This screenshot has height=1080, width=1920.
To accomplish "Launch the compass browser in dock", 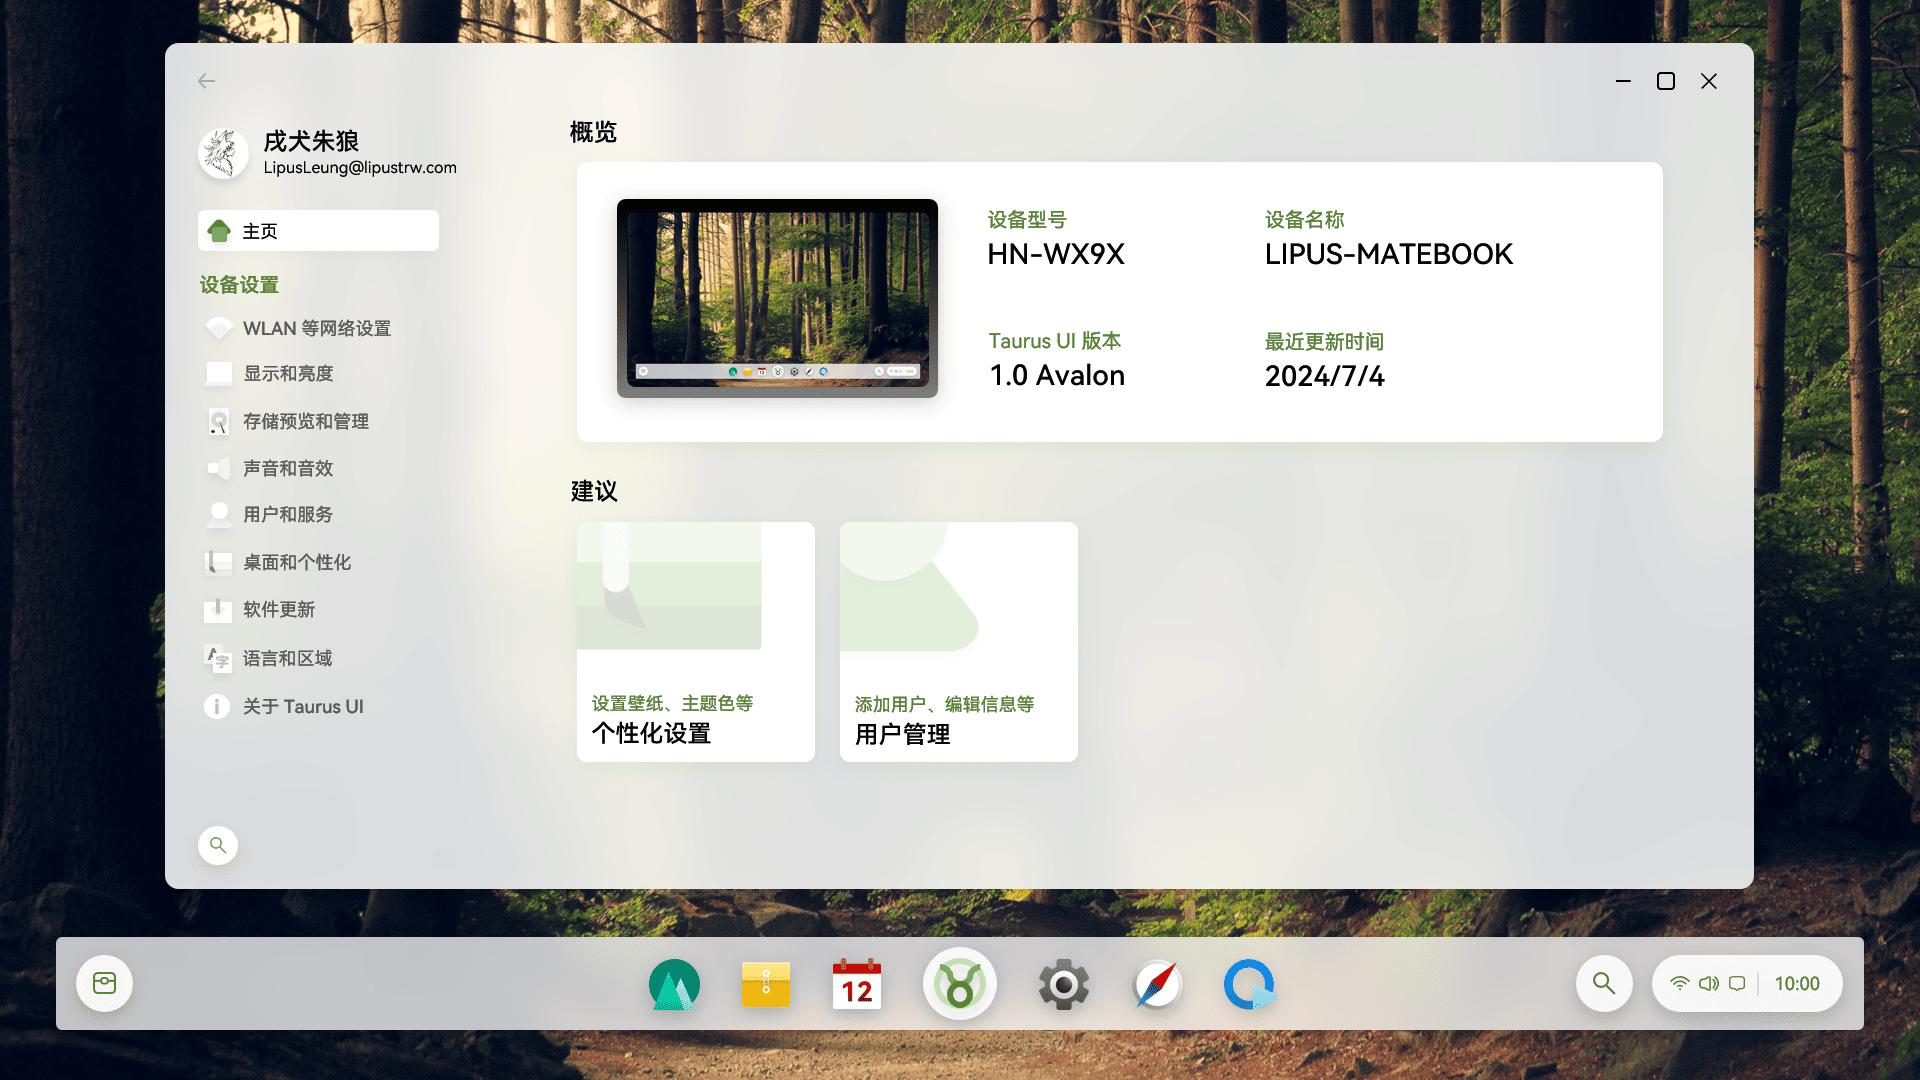I will pyautogui.click(x=1157, y=985).
